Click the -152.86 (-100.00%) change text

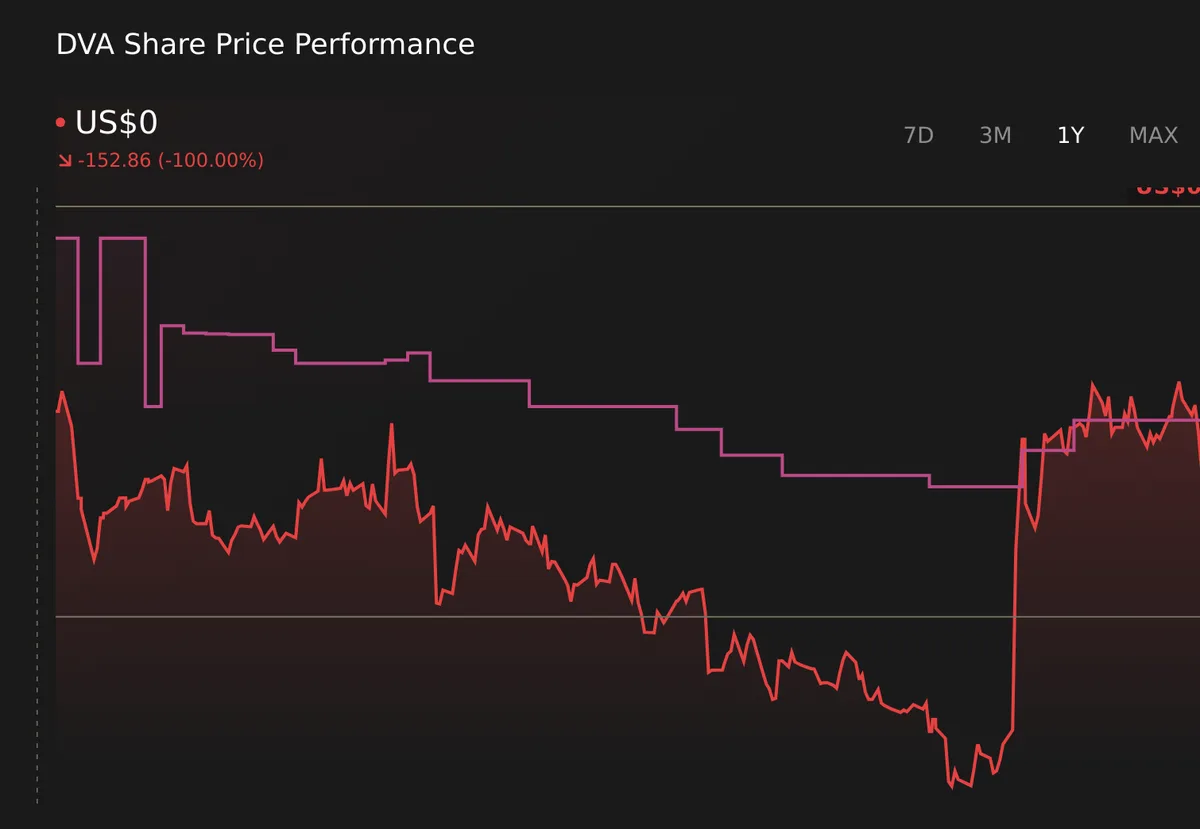pos(170,161)
